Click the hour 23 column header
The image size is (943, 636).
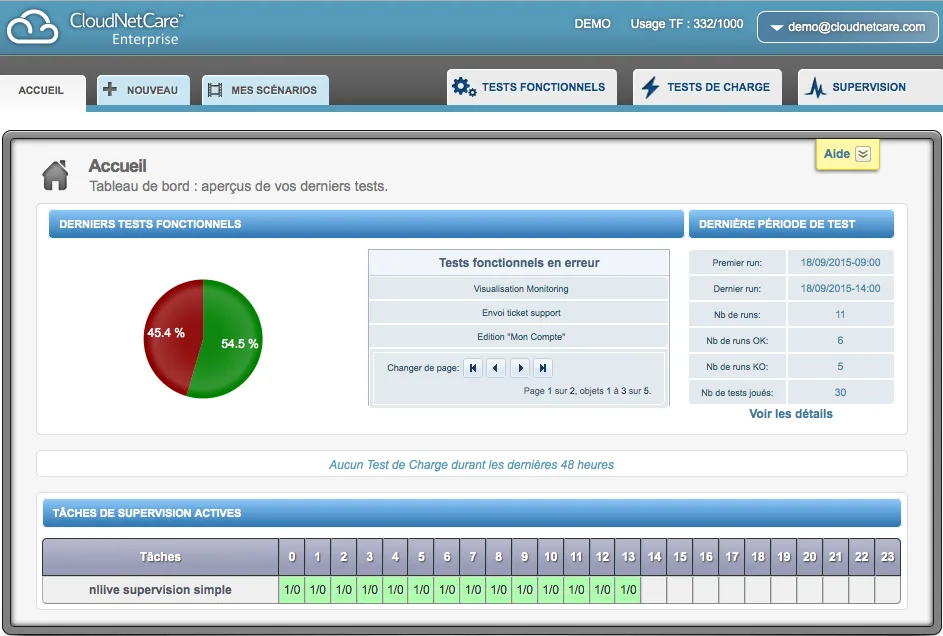point(887,557)
